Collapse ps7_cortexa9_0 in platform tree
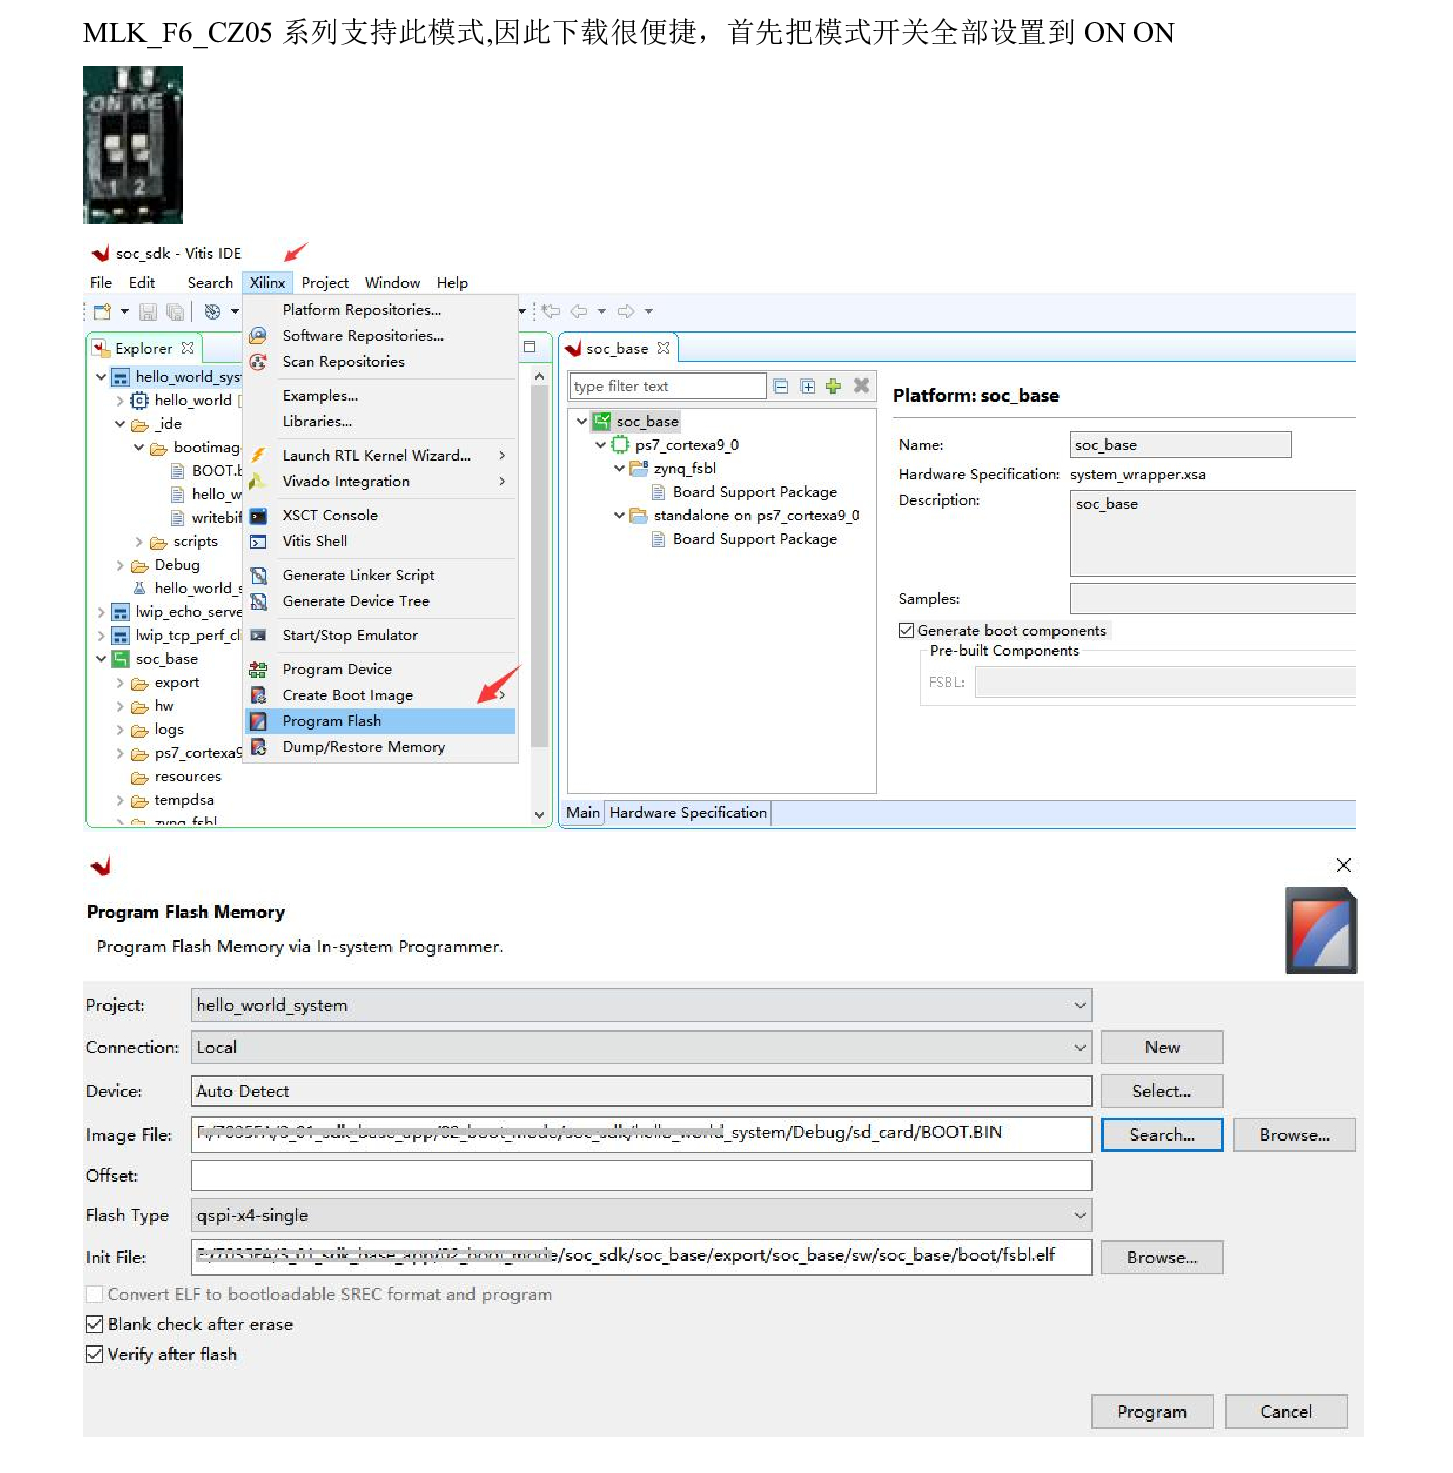1453x1473 pixels. 600,445
